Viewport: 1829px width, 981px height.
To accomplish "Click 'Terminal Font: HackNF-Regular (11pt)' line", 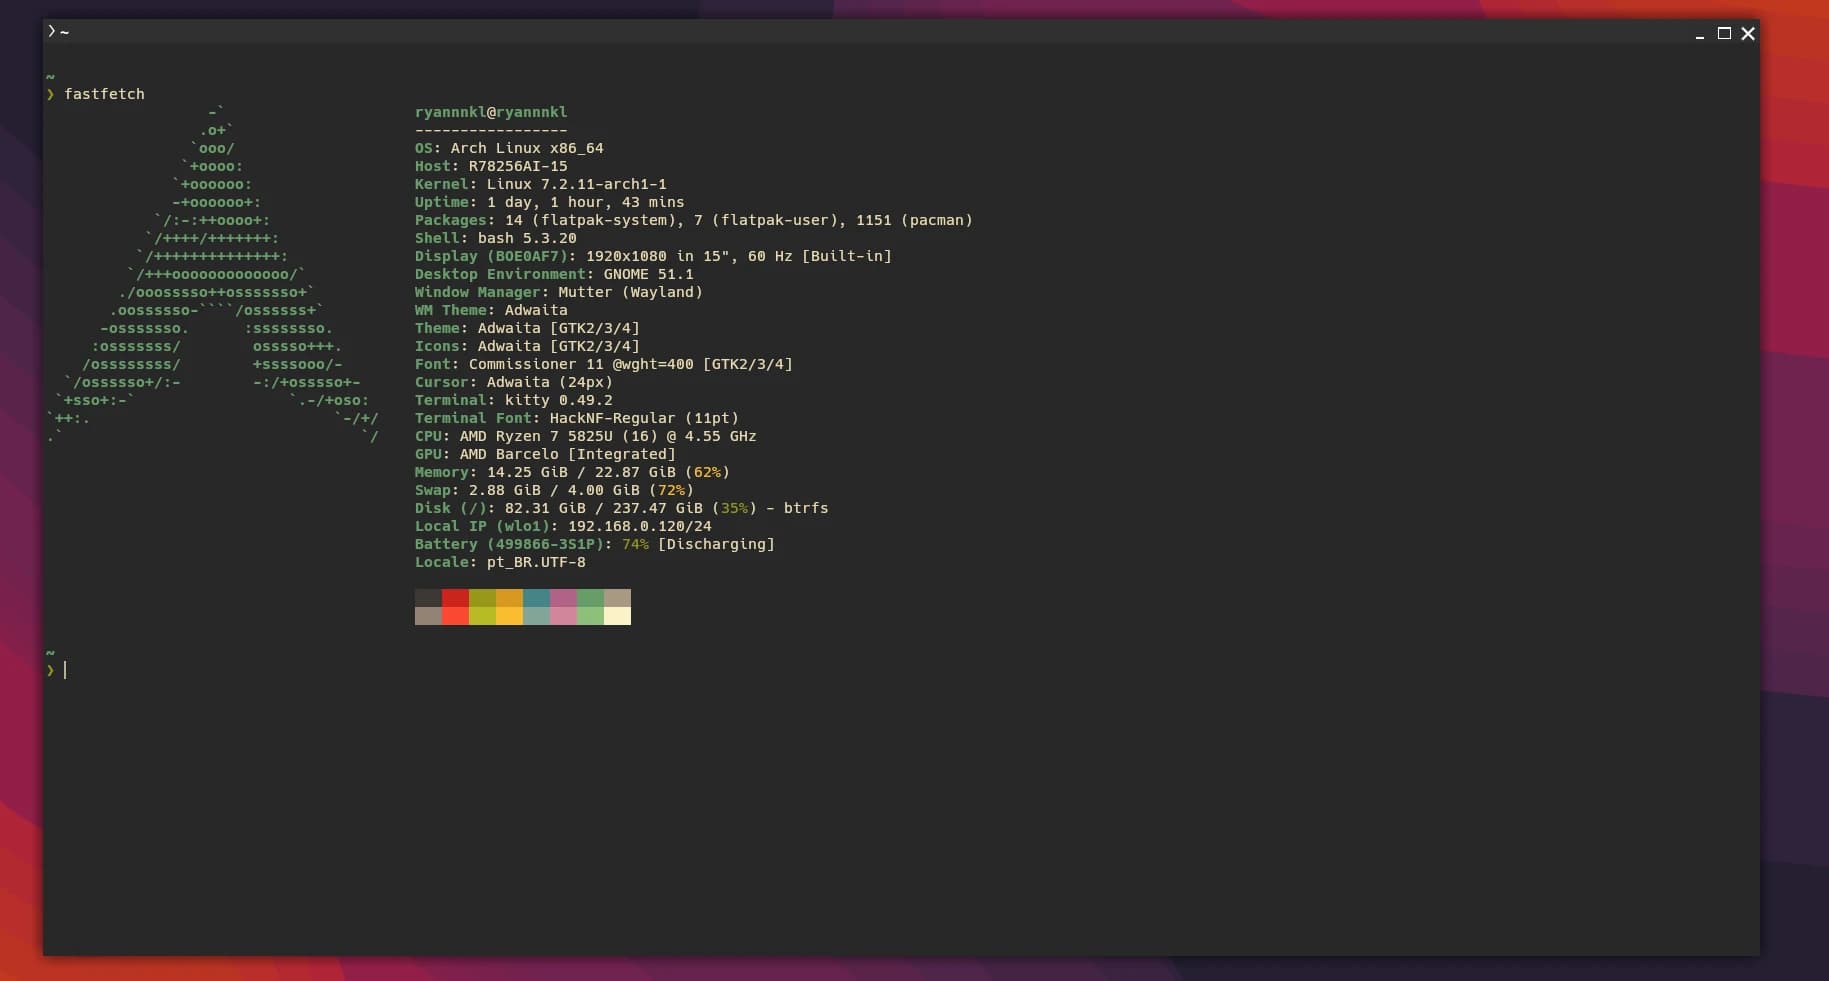I will 577,418.
